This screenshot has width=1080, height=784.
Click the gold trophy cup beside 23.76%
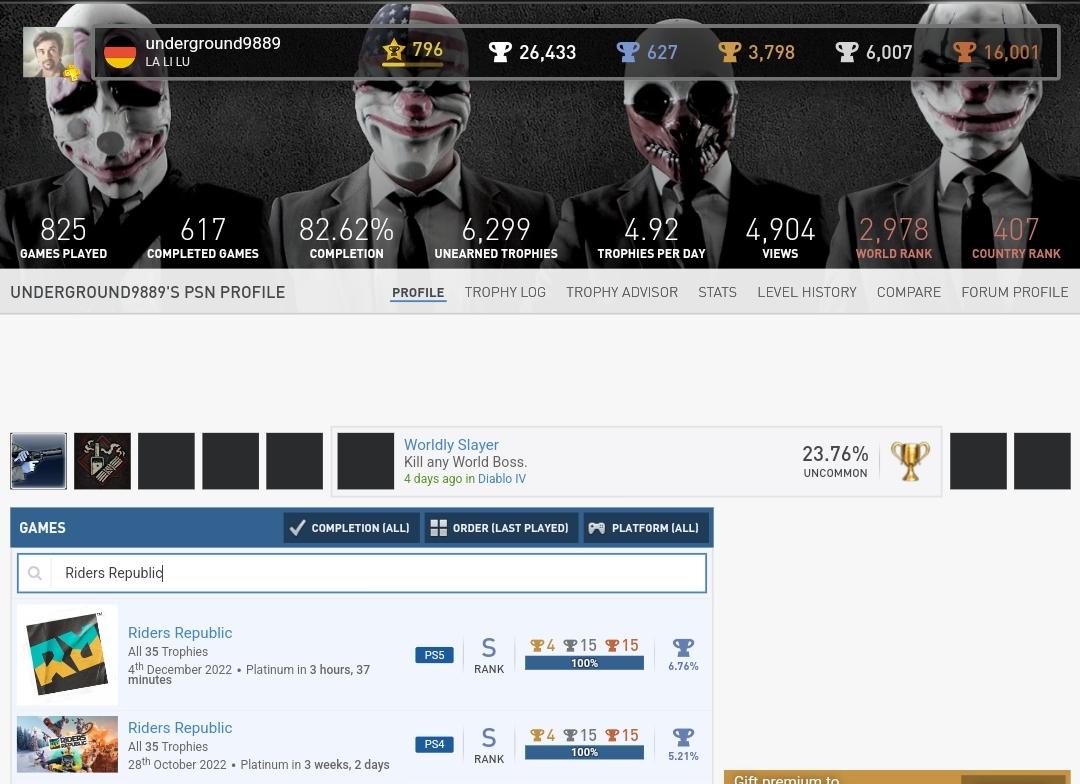(x=910, y=462)
